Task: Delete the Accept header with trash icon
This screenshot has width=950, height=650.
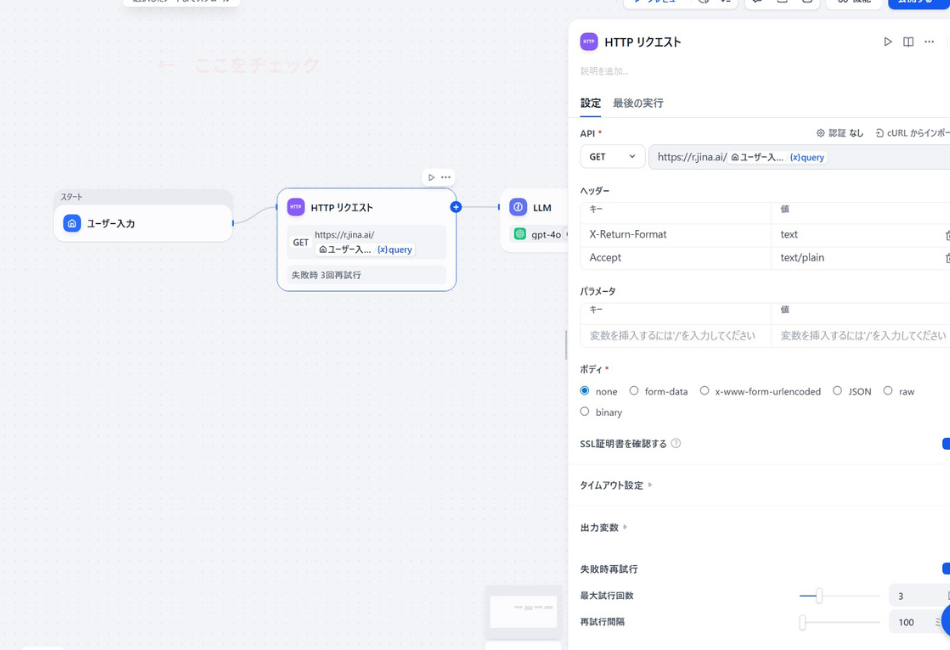Action: (946, 257)
